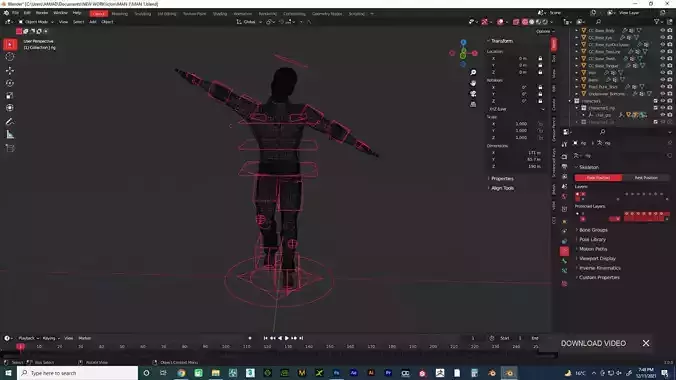Click the blue Z axis gizmo ball

click(x=463, y=42)
